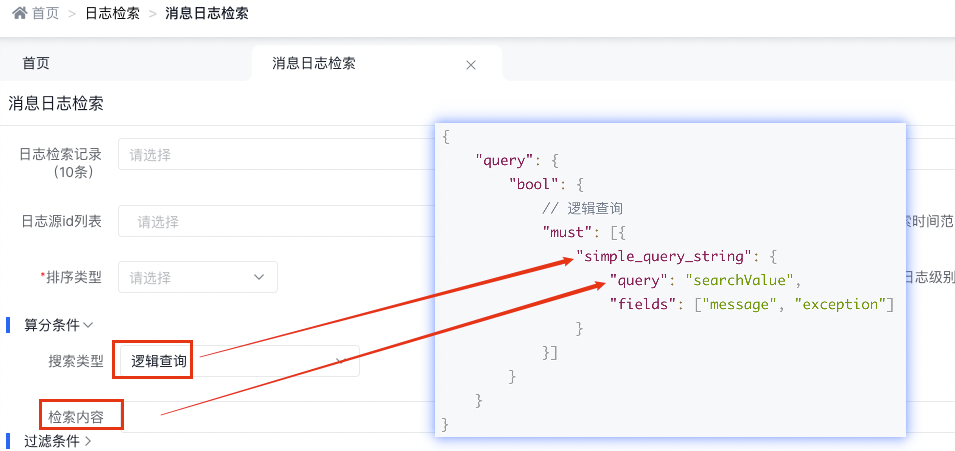Open the 日志检索记录 select field
955x451 pixels.
(276, 155)
